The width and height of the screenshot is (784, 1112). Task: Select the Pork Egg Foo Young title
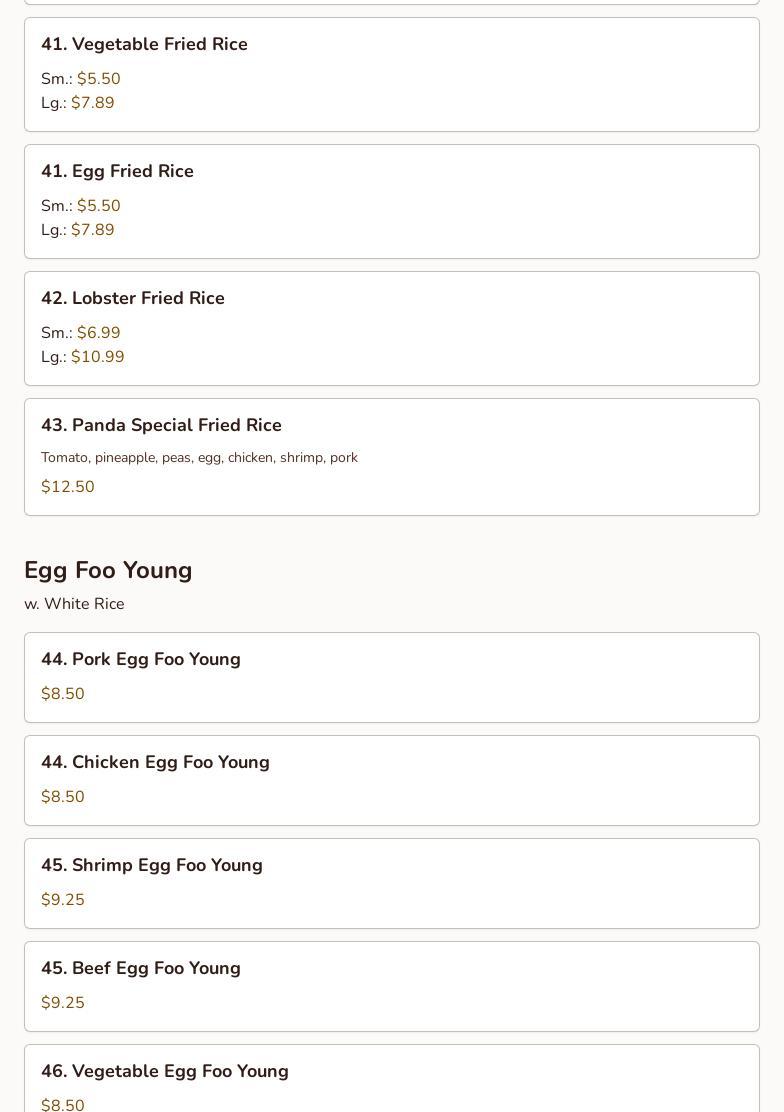pos(140,659)
